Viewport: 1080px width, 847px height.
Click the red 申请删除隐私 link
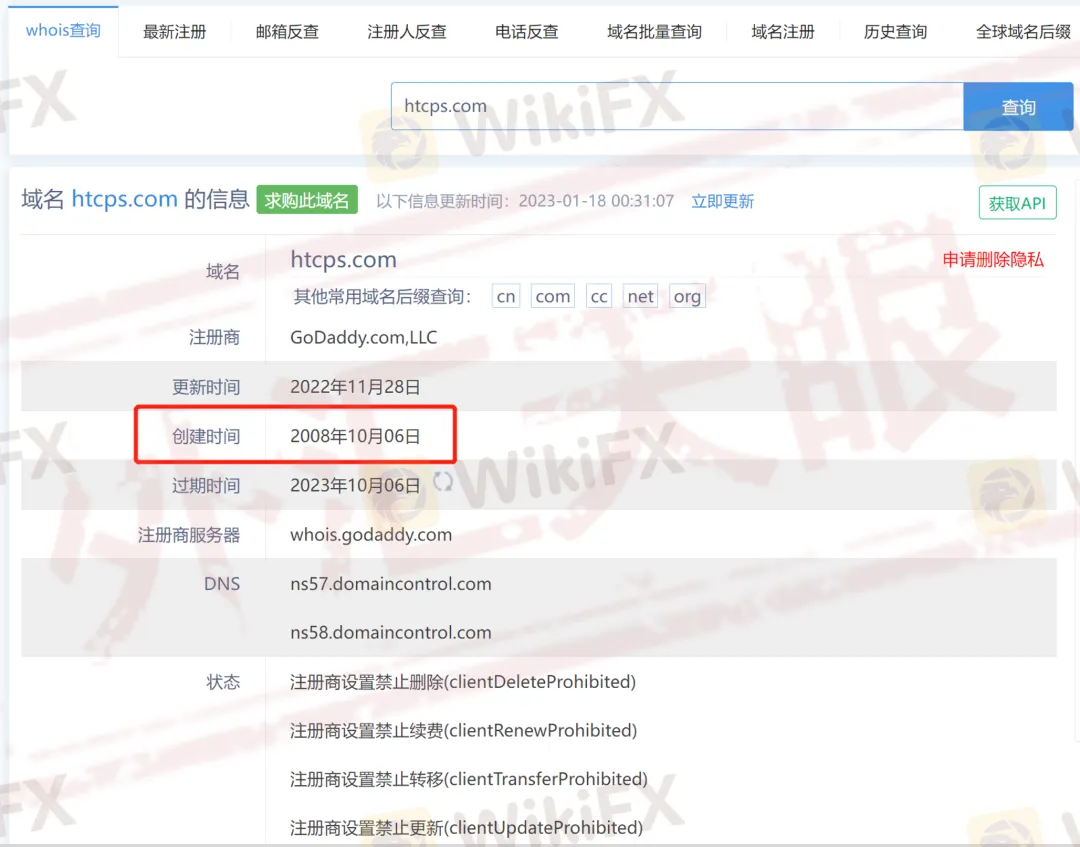993,260
